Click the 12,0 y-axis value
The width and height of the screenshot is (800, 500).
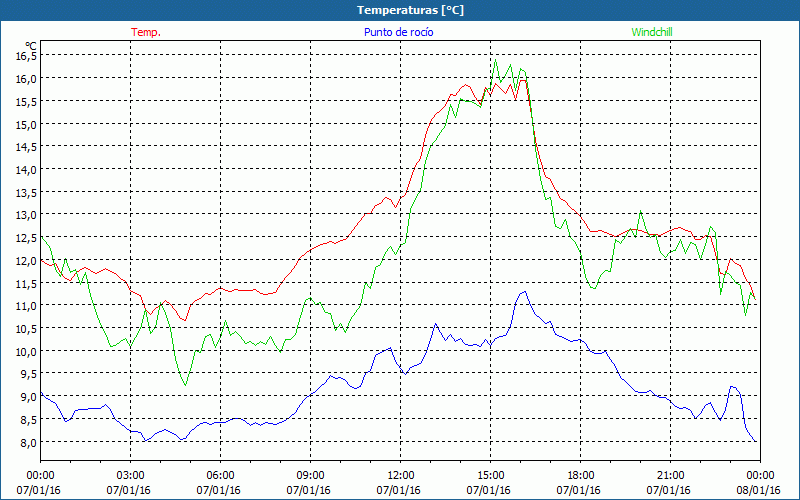tap(26, 261)
